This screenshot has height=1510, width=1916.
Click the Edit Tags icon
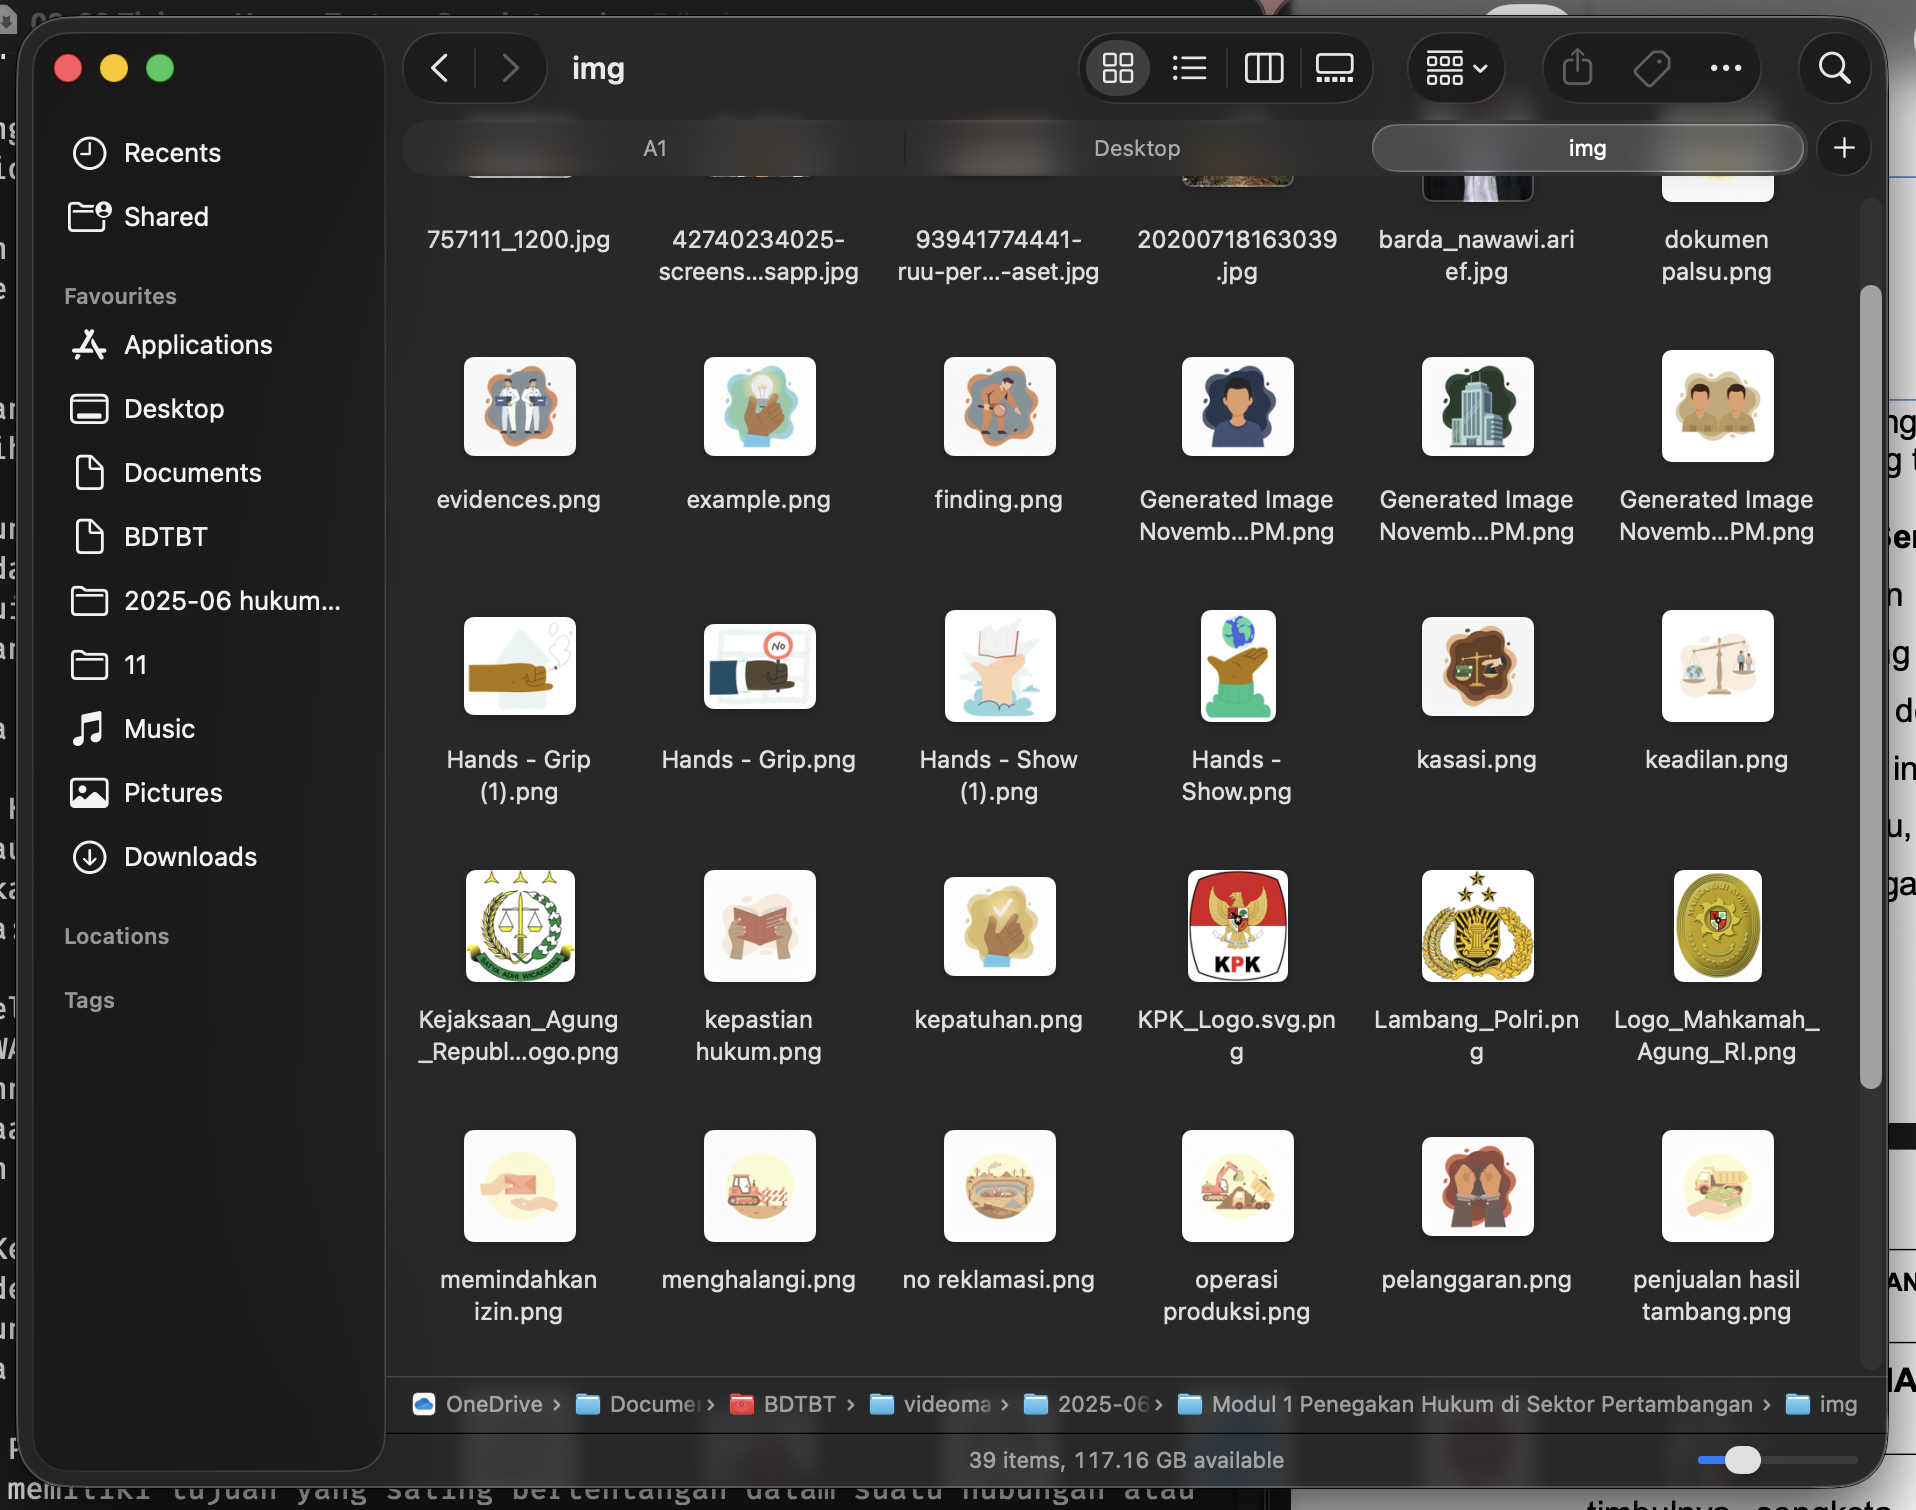[x=1651, y=68]
